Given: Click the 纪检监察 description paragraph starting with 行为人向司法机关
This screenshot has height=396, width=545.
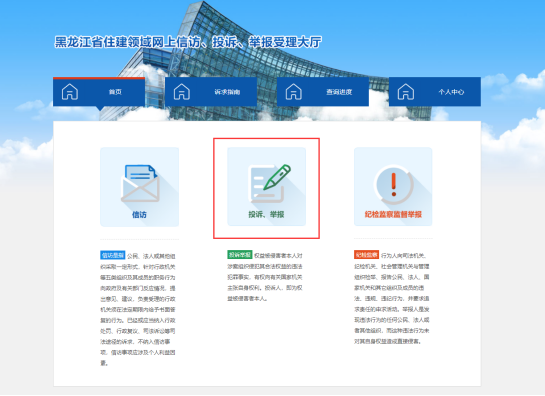Looking at the screenshot, I should pos(392,298).
